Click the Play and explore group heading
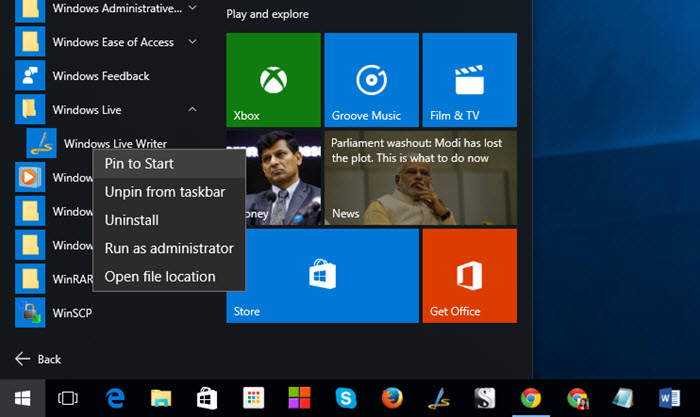The width and height of the screenshot is (700, 417). pyautogui.click(x=267, y=14)
